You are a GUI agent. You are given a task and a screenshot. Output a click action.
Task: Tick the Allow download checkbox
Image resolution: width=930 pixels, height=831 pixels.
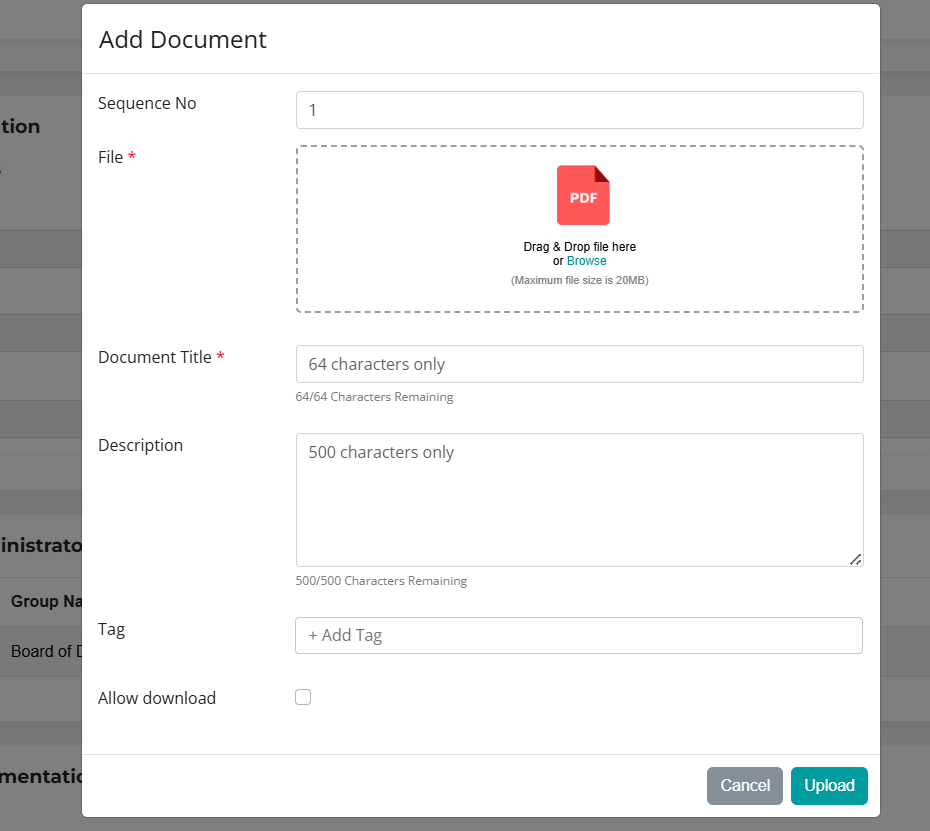coord(303,697)
